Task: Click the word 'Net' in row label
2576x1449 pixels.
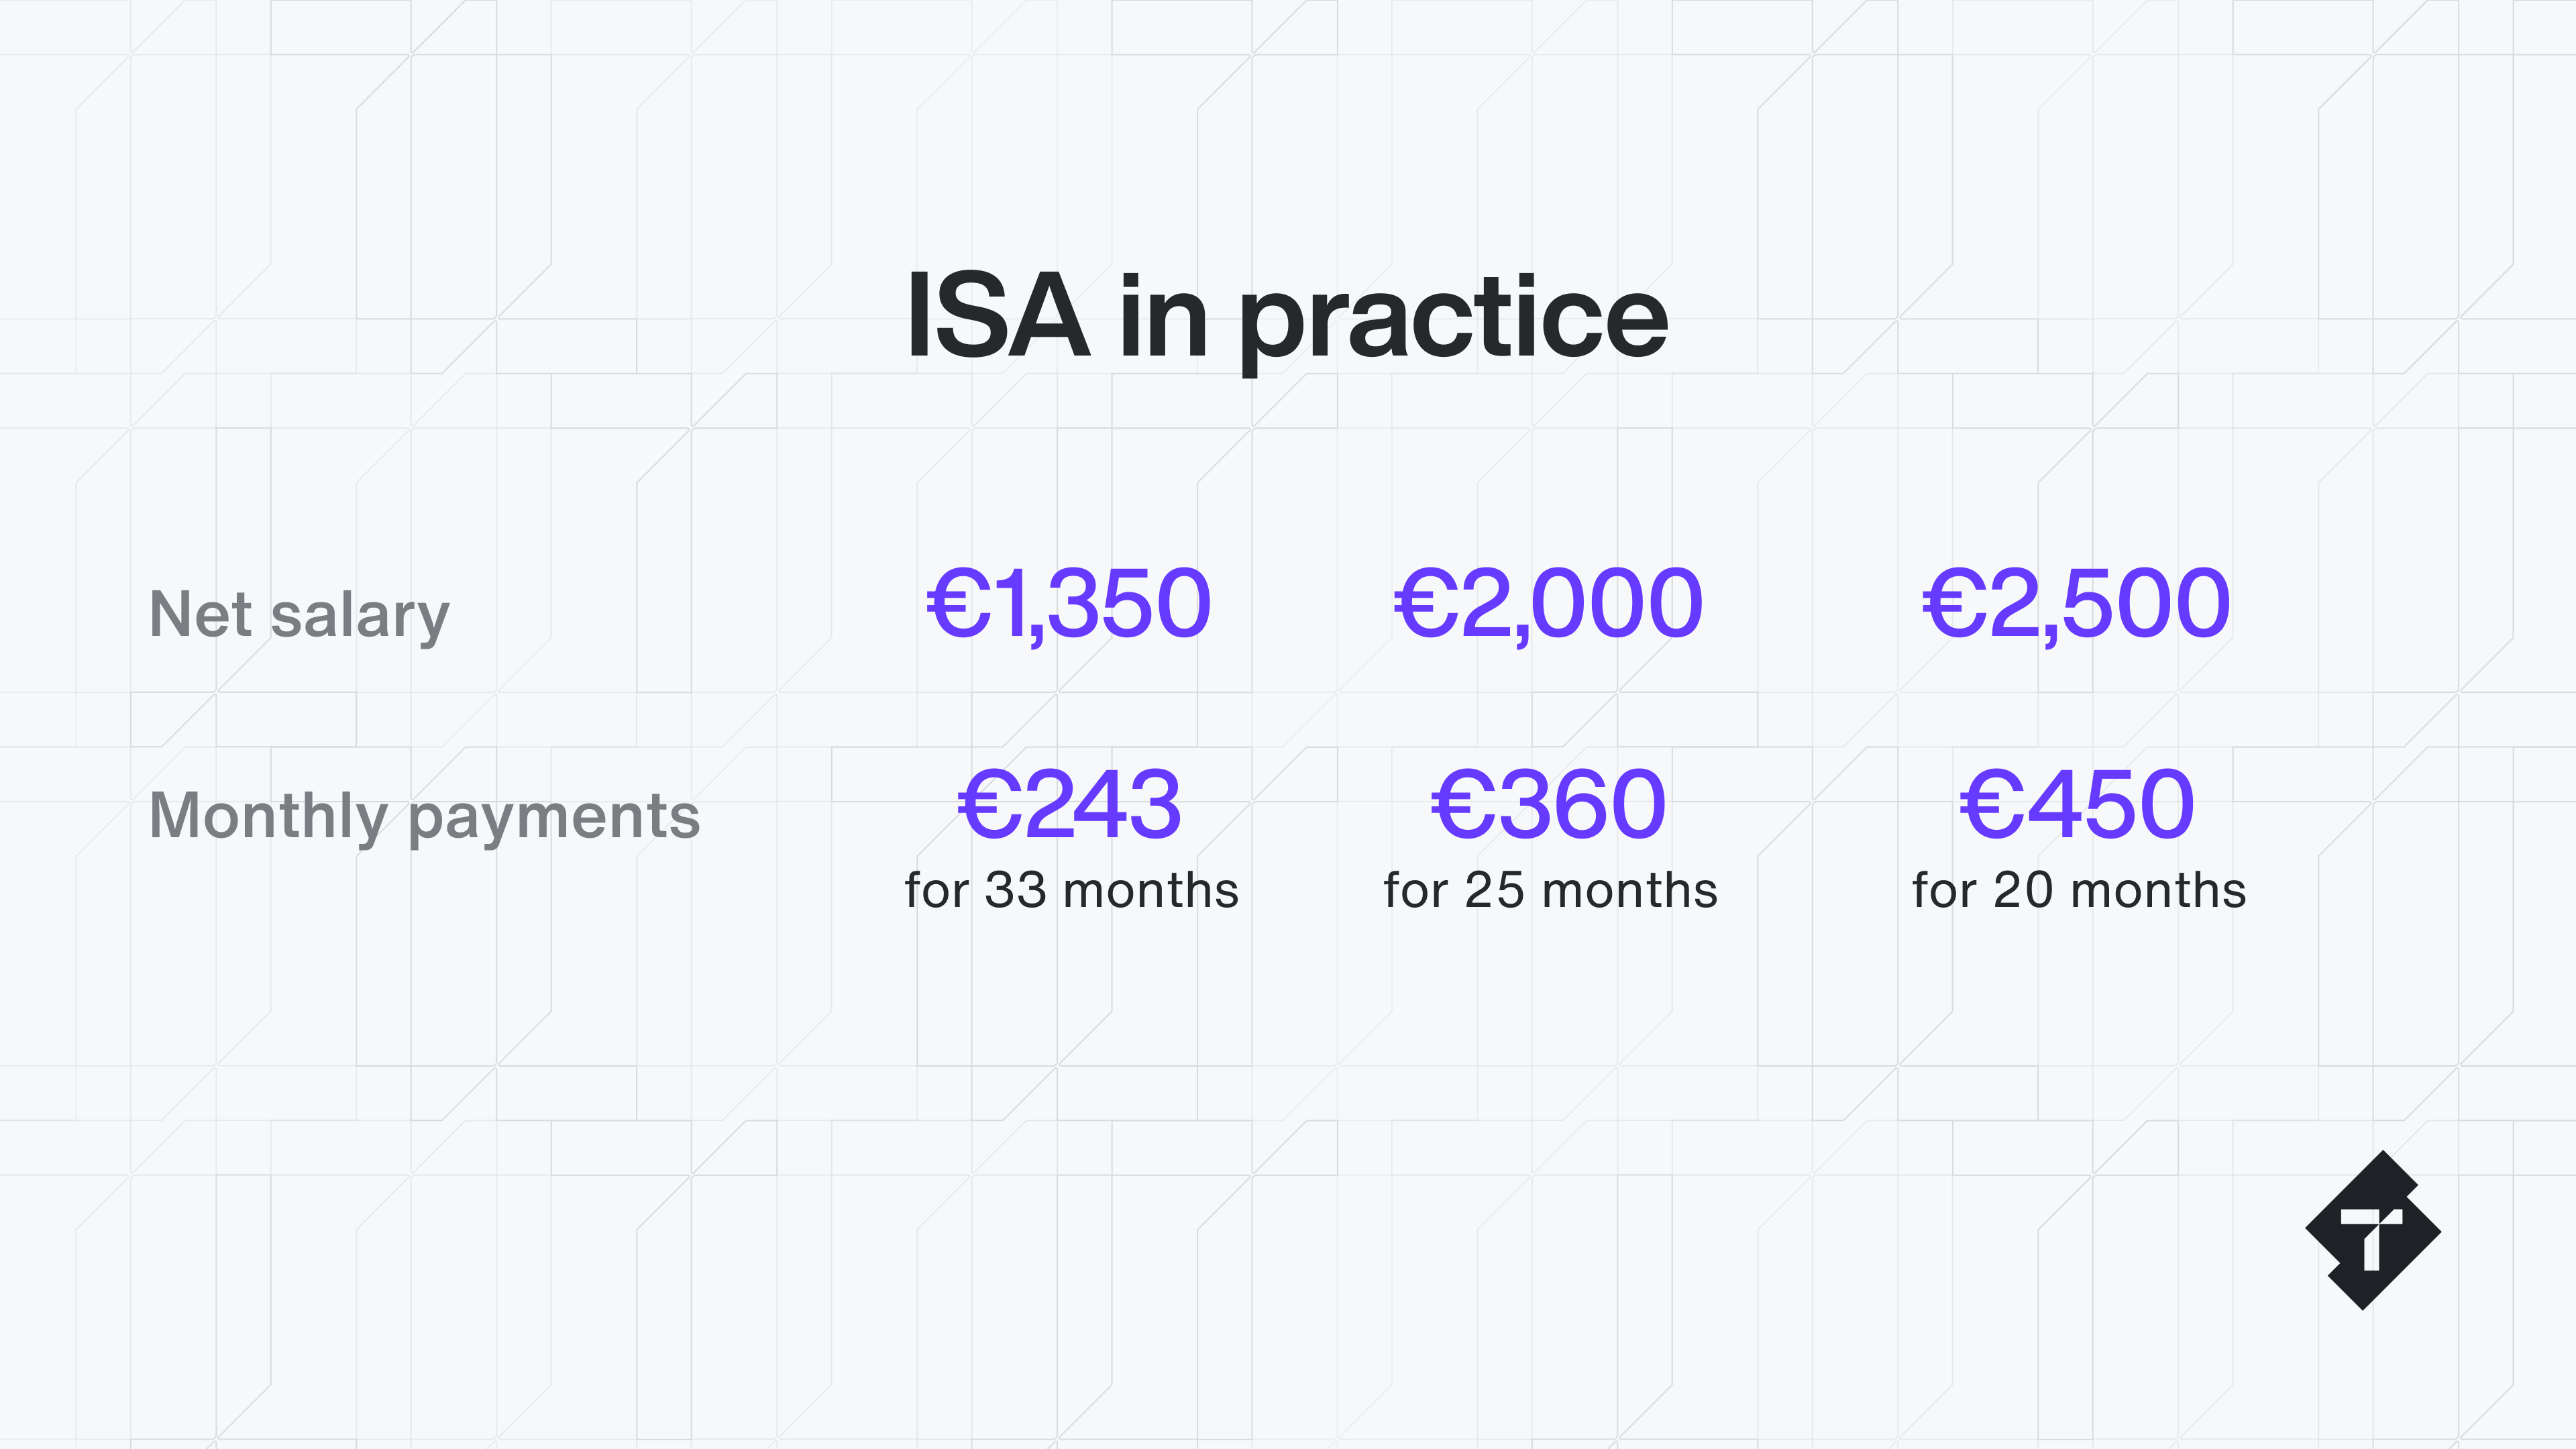Action: (x=200, y=614)
